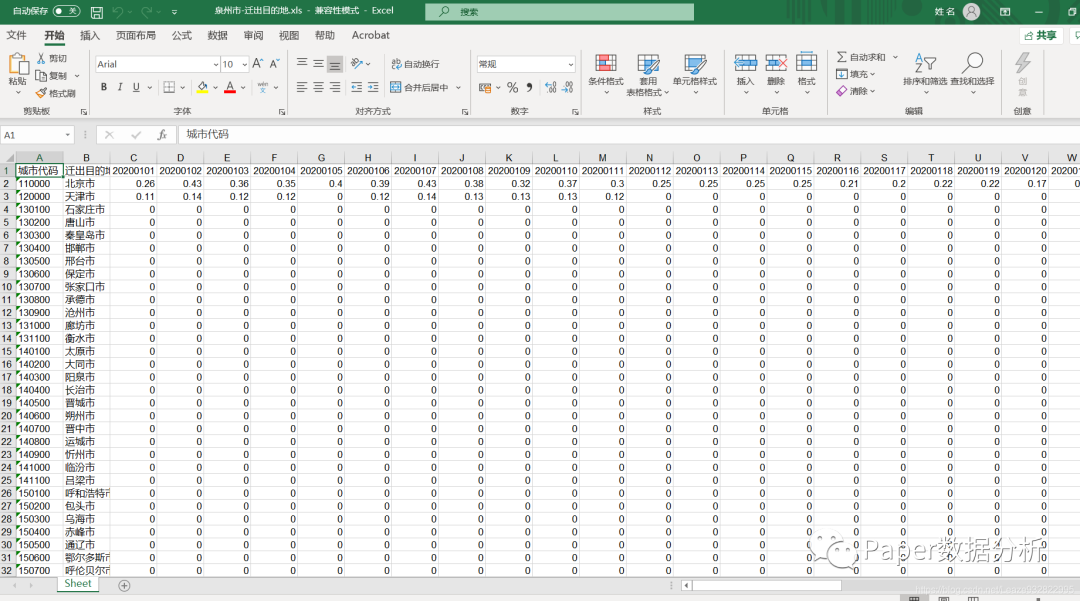1080x601 pixels.
Task: Select the Format Painter (格式刷) brush
Action: (x=41, y=93)
